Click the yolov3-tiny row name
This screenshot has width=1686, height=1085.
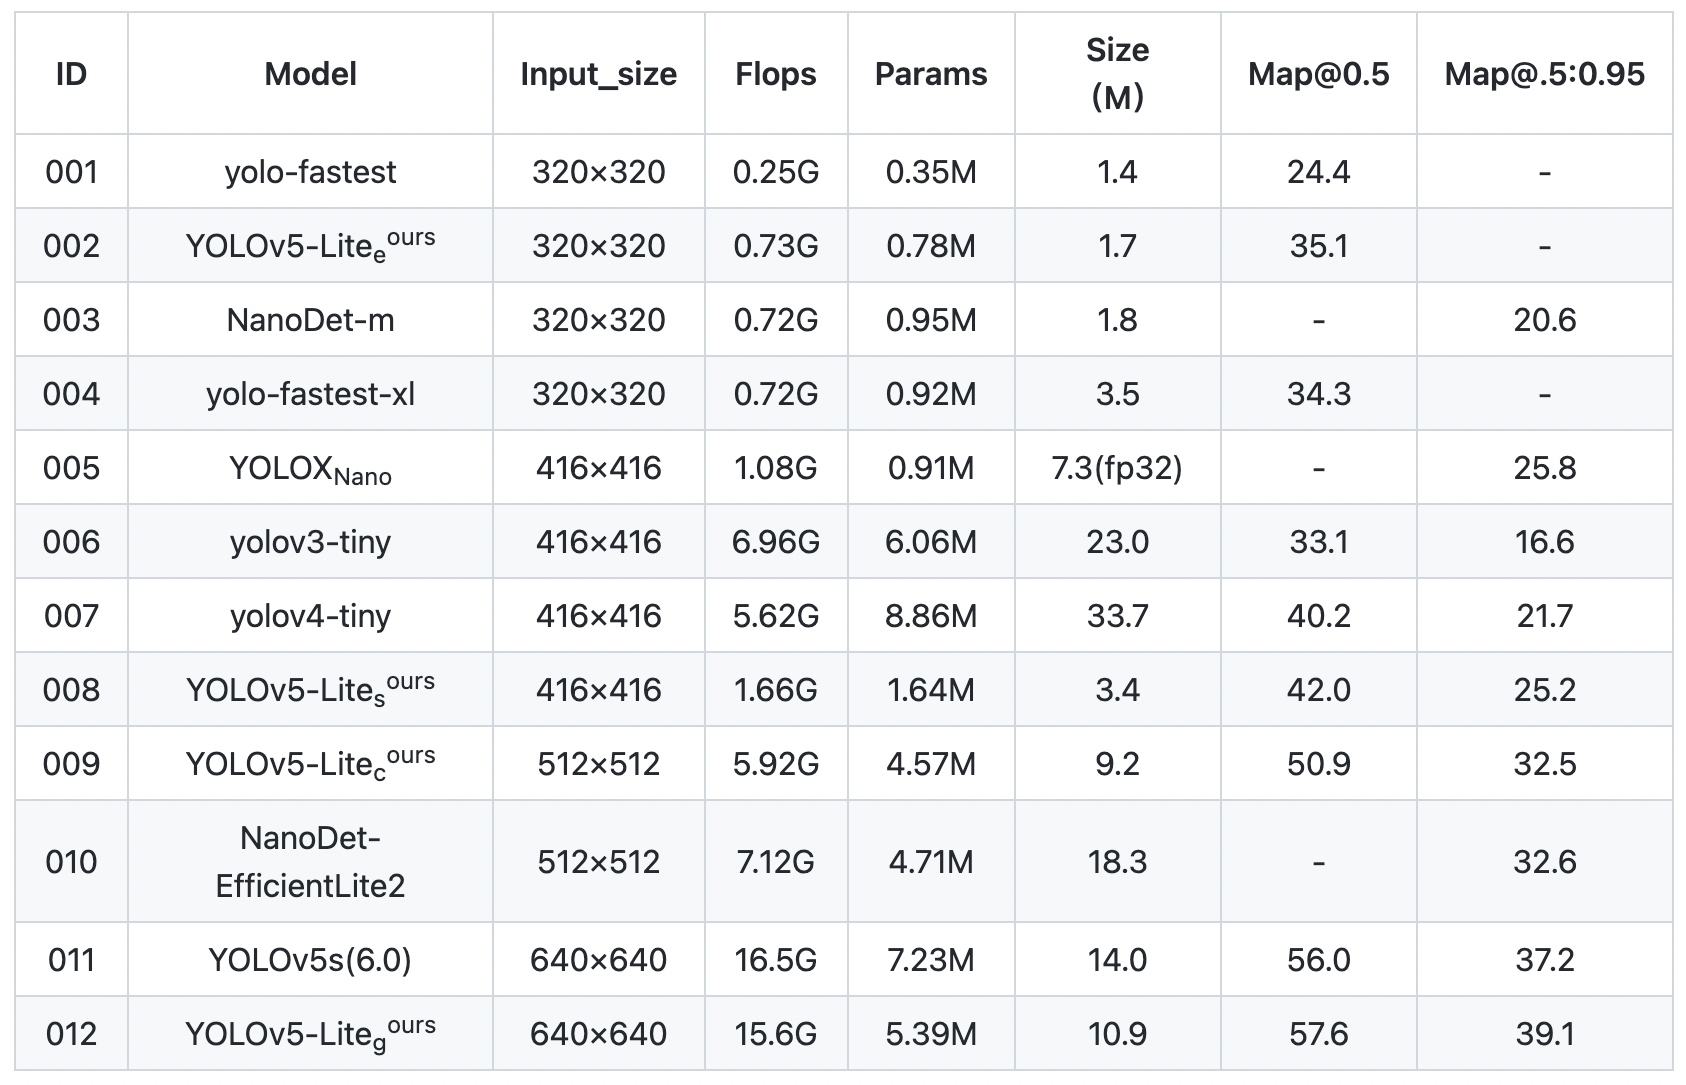pos(310,542)
